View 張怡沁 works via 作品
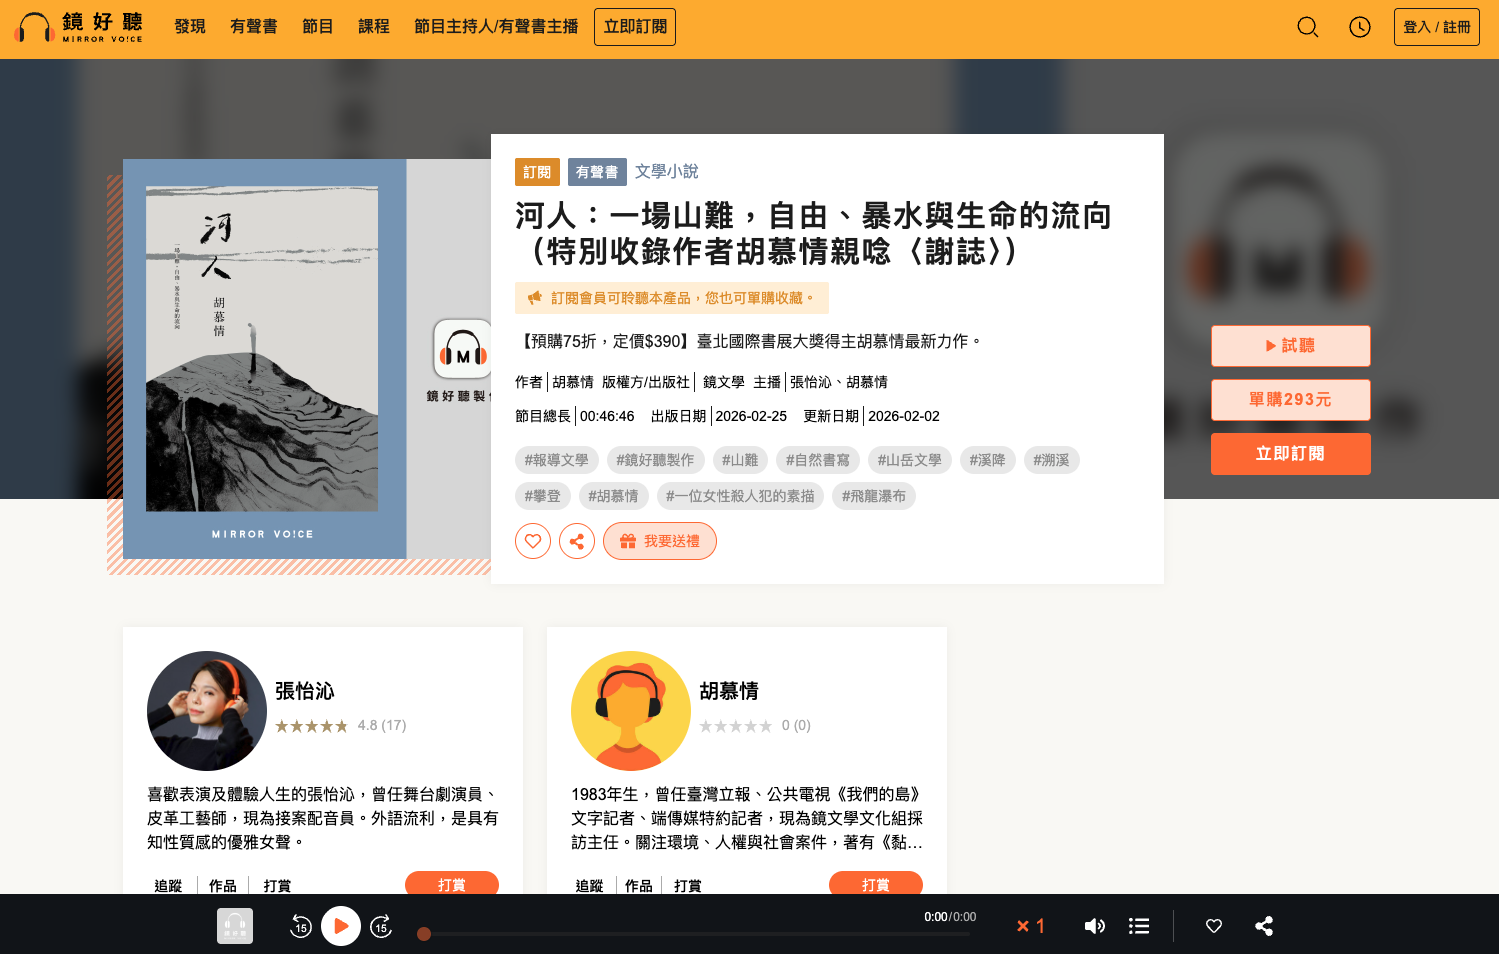Viewport: 1499px width, 954px height. pos(223,886)
